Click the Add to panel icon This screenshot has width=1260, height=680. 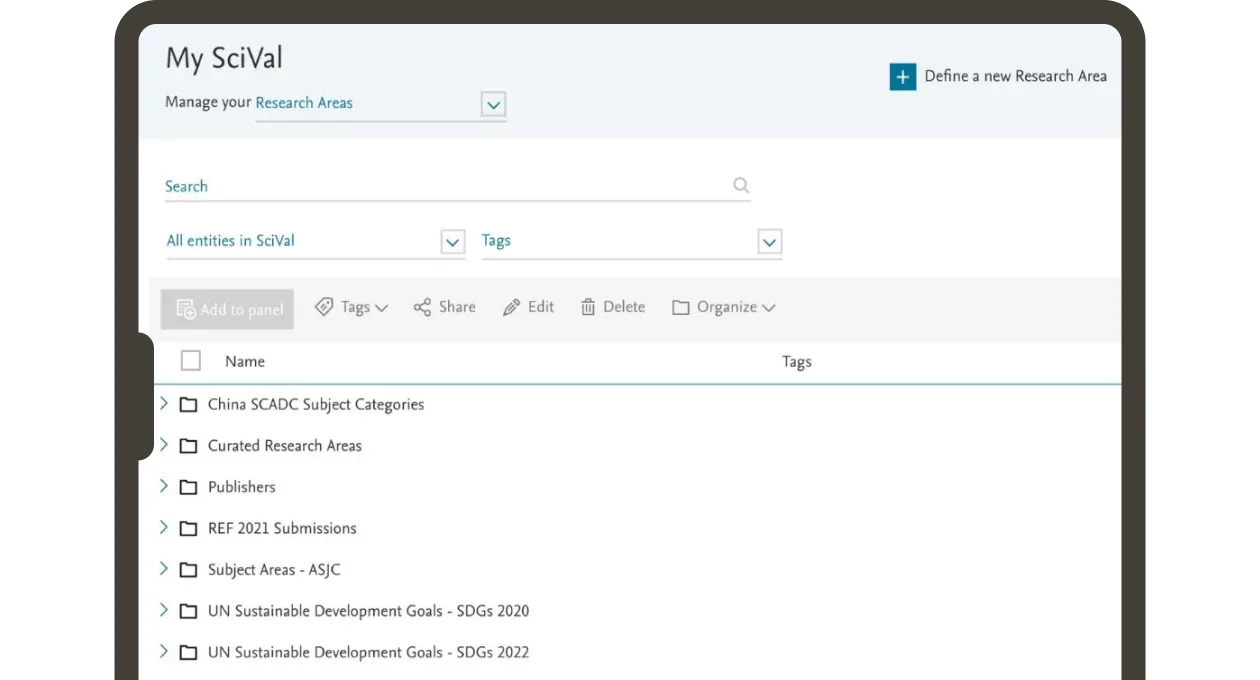[x=186, y=309]
